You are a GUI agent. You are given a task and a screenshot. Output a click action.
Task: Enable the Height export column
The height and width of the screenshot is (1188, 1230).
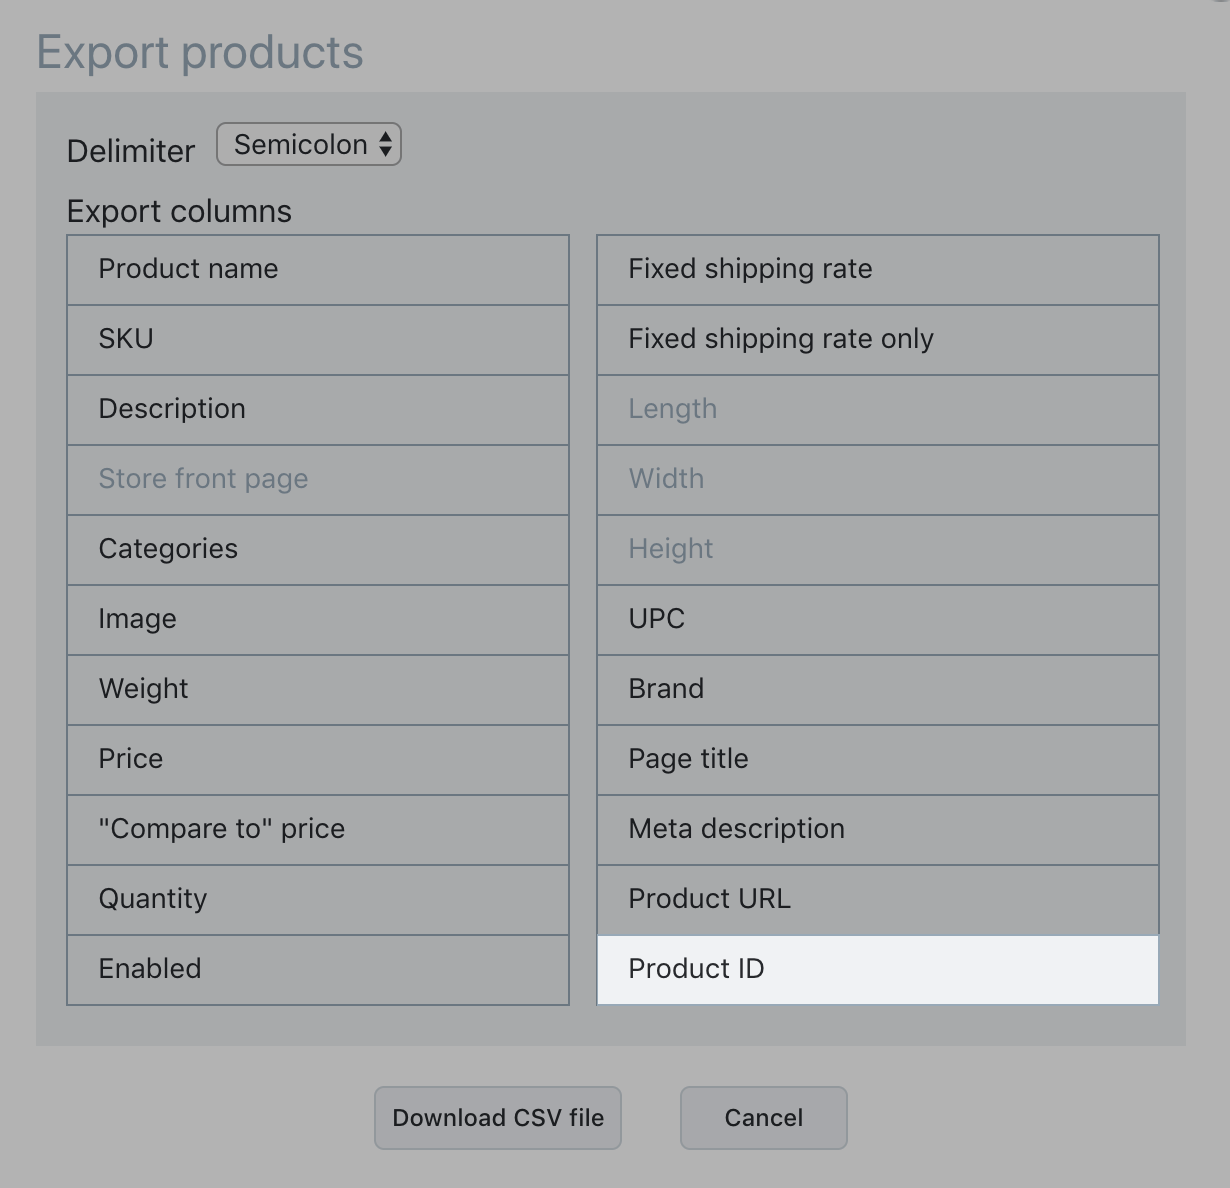[878, 550]
